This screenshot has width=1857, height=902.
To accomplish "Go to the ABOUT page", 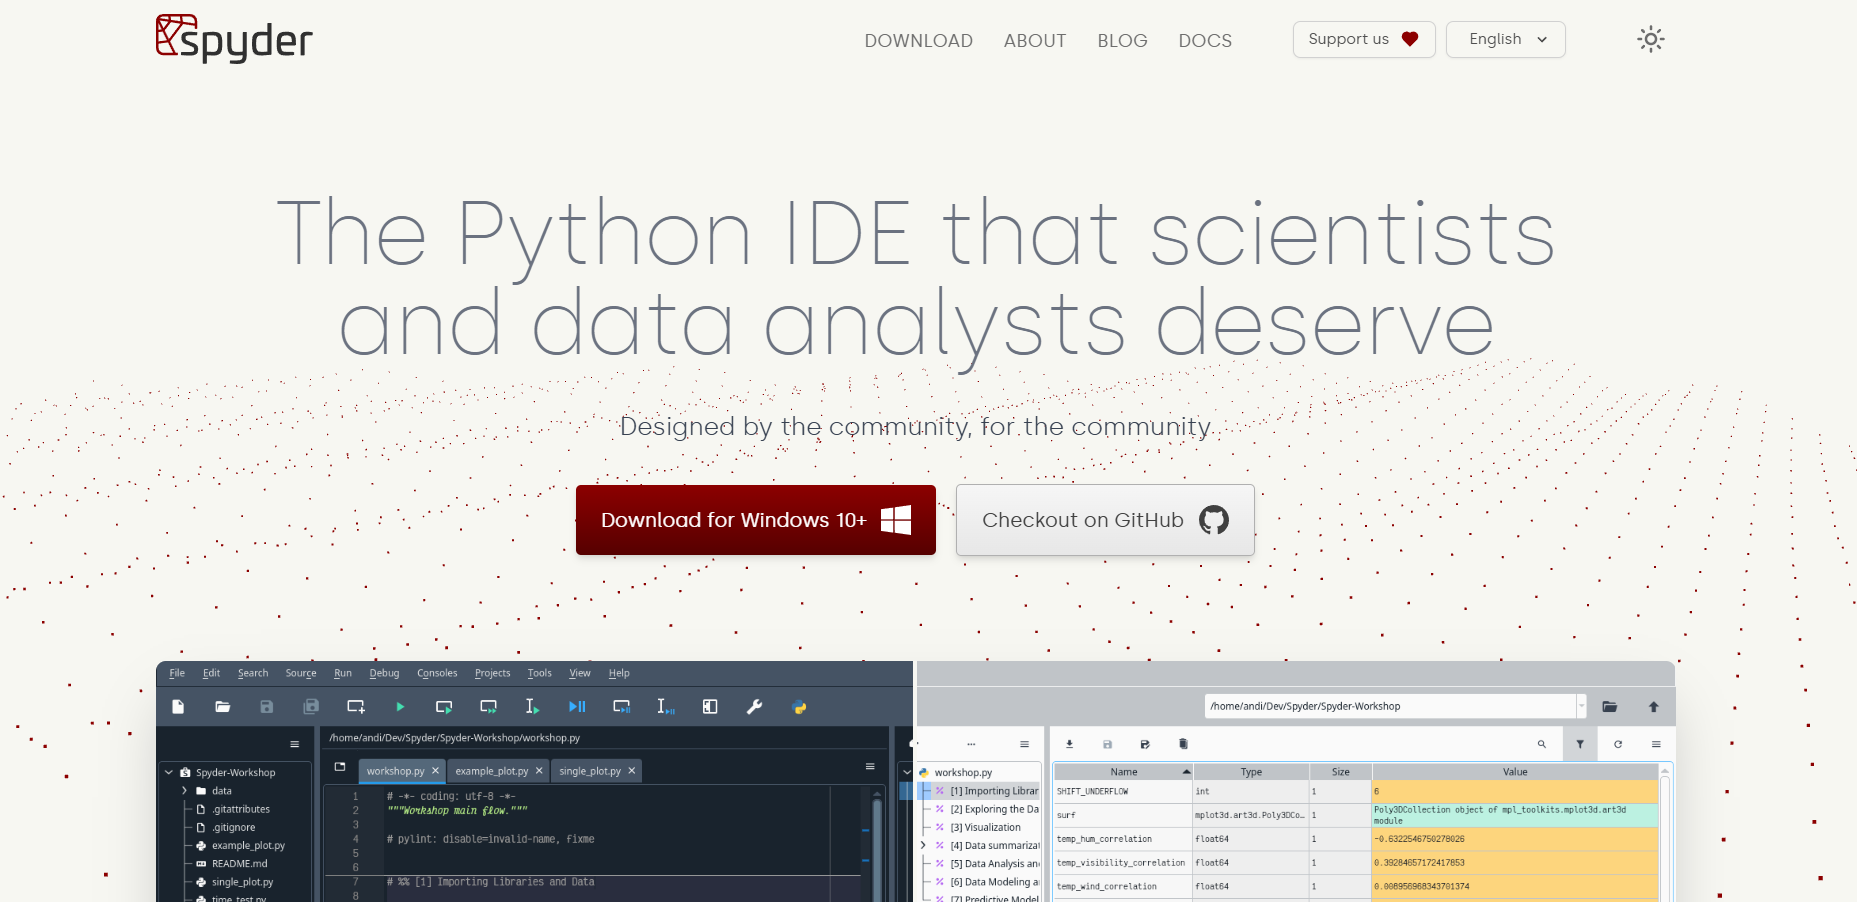I will (1035, 41).
